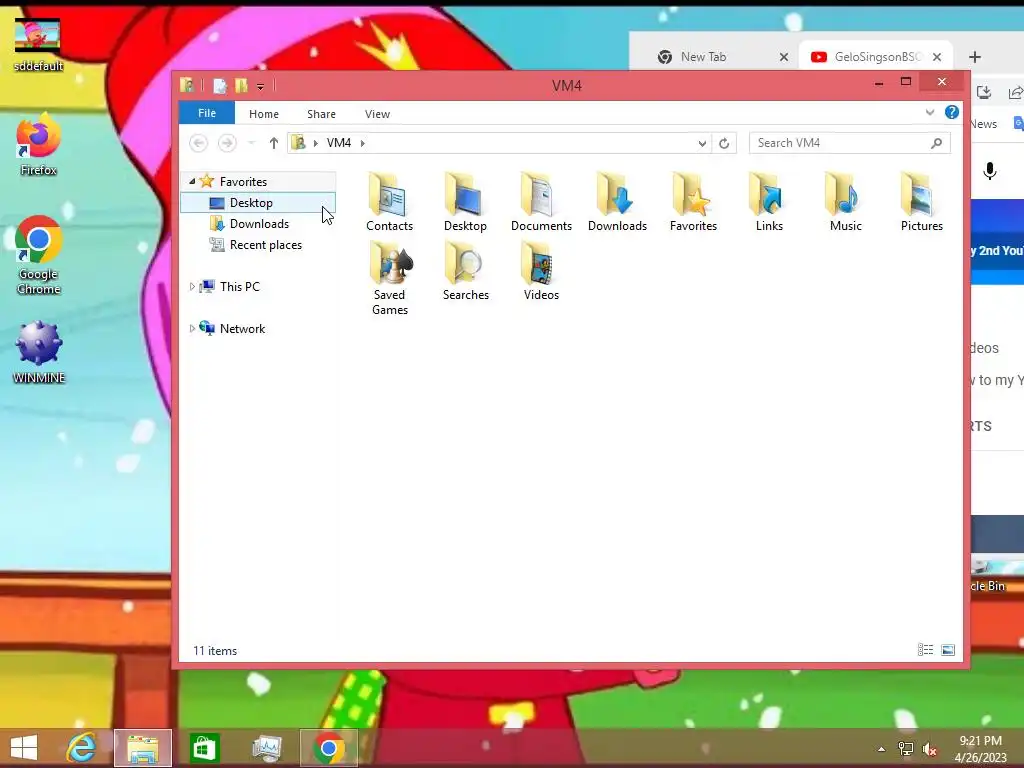The height and width of the screenshot is (768, 1024).
Task: Click New folder icon in quick access toolbar
Action: click(x=241, y=86)
